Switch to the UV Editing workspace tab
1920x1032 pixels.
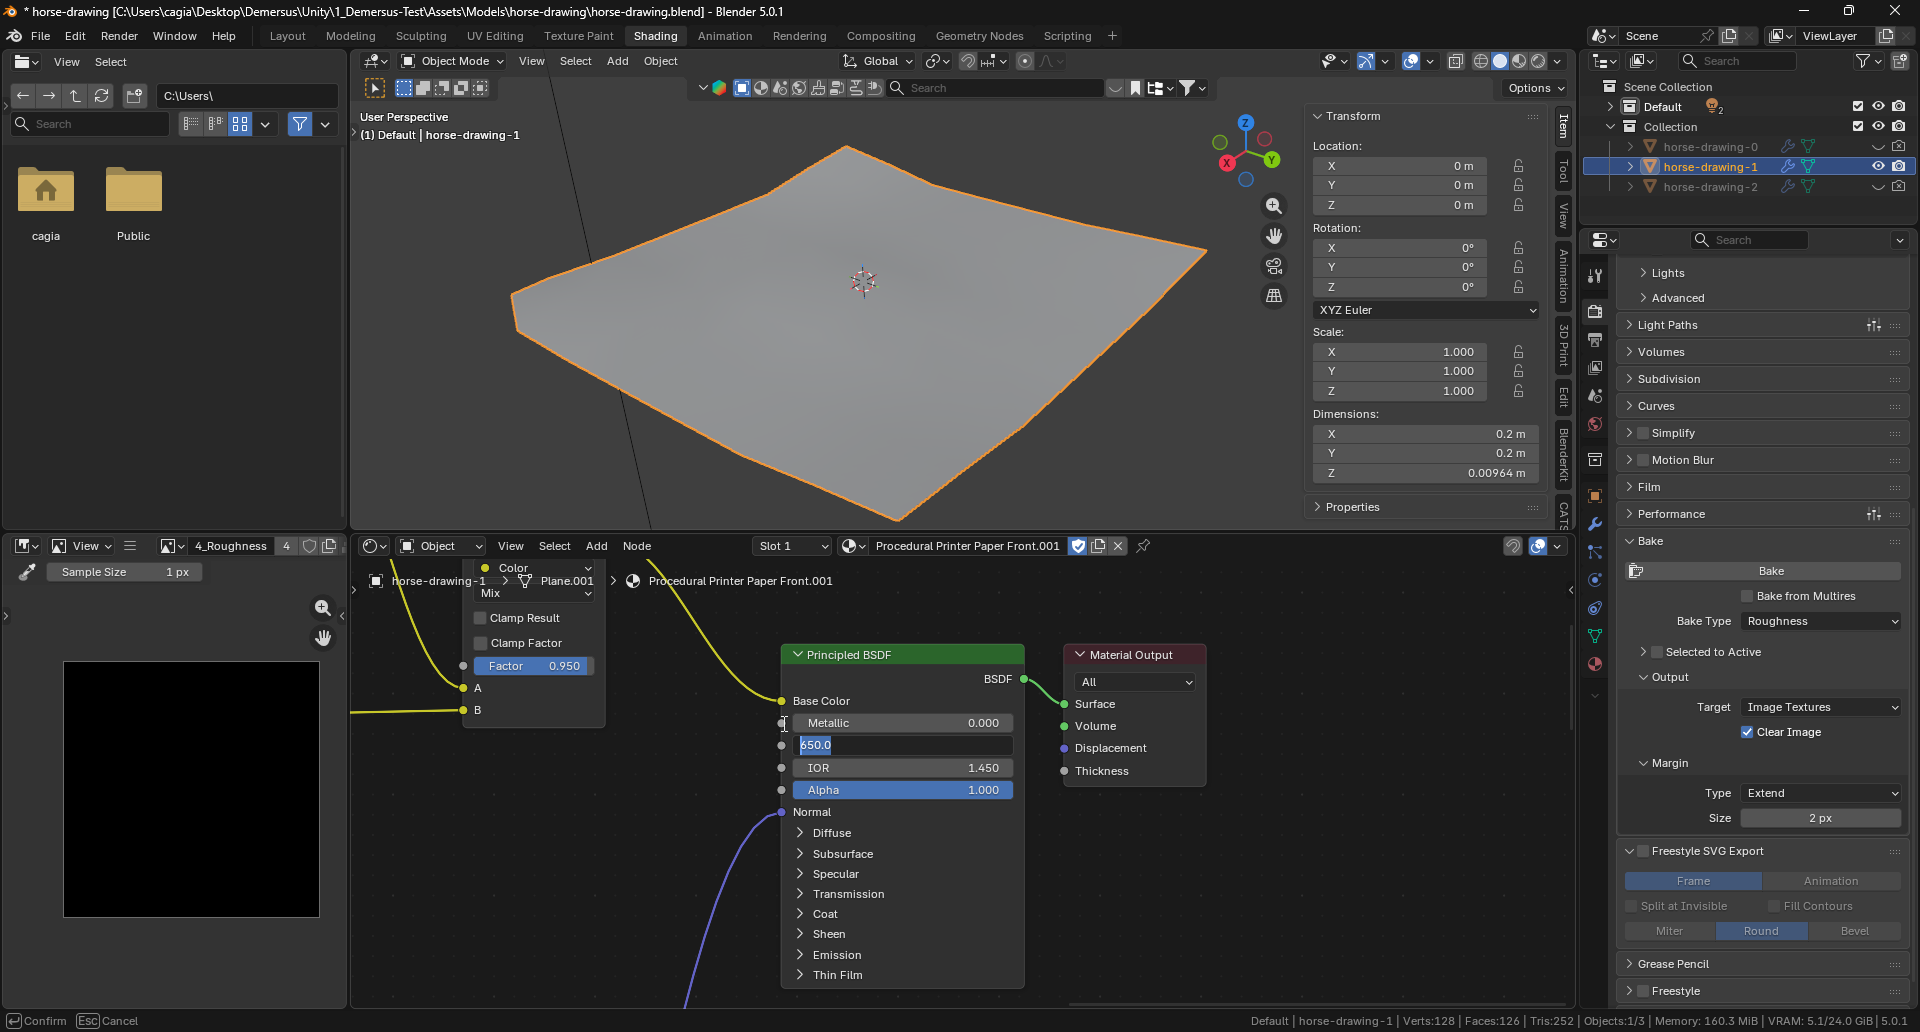point(495,36)
